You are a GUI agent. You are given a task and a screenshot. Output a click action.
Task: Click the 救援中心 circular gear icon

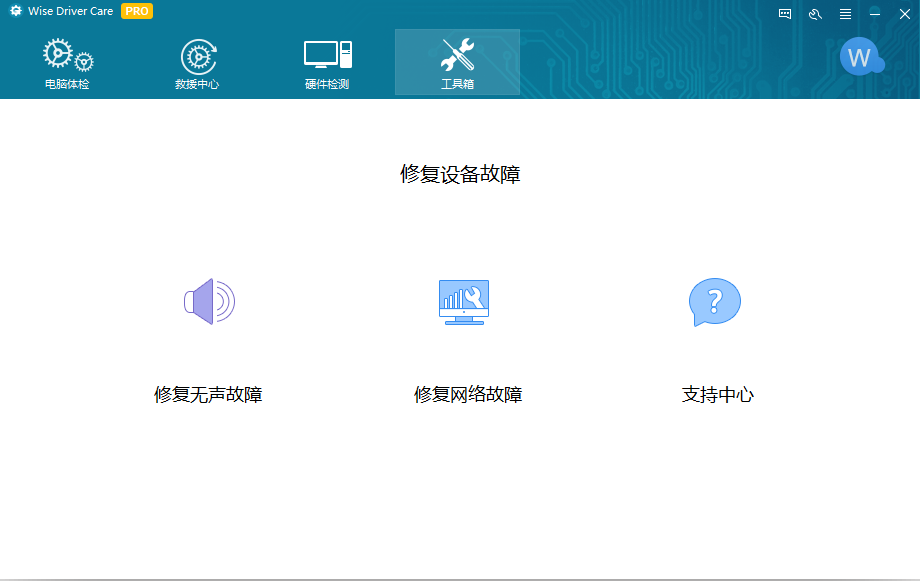click(197, 55)
